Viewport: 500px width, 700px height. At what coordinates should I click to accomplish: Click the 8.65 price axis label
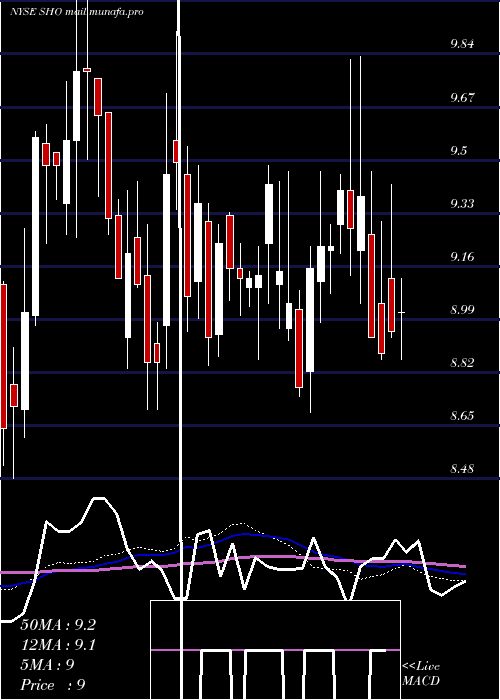click(462, 416)
